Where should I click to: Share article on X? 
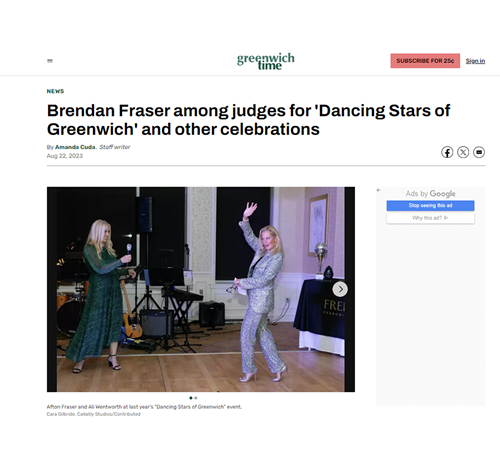click(x=463, y=152)
